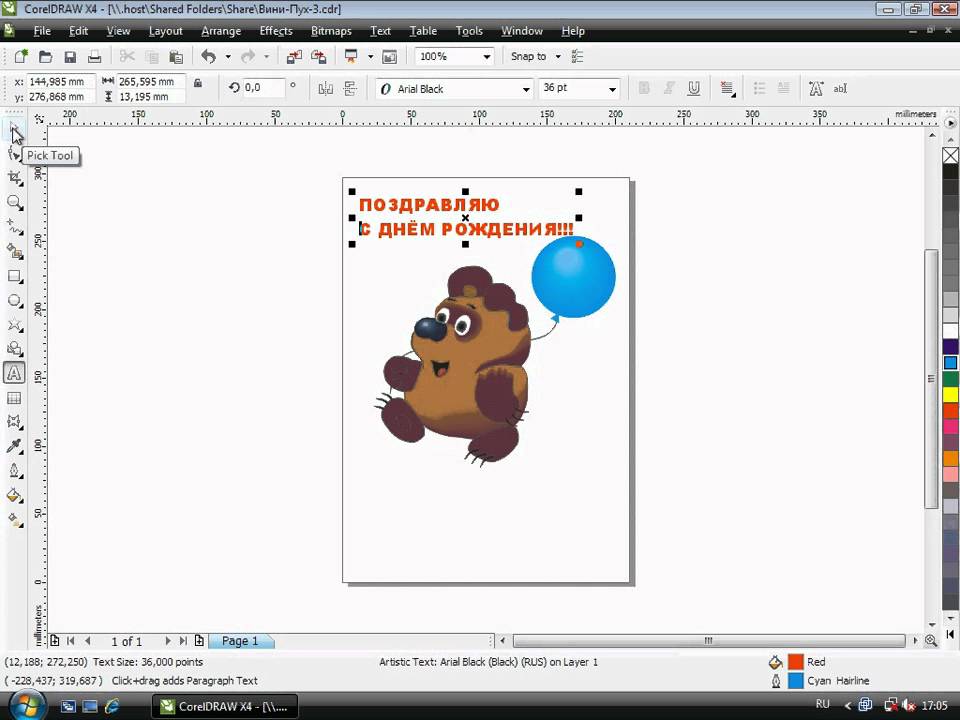Open the Effects menu

tap(276, 31)
